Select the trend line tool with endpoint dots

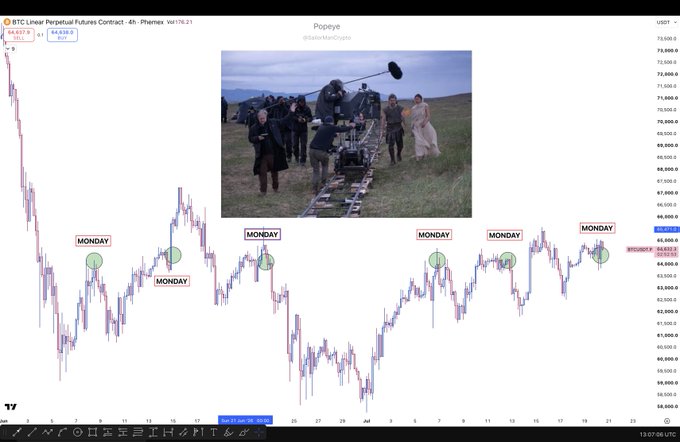point(17,432)
